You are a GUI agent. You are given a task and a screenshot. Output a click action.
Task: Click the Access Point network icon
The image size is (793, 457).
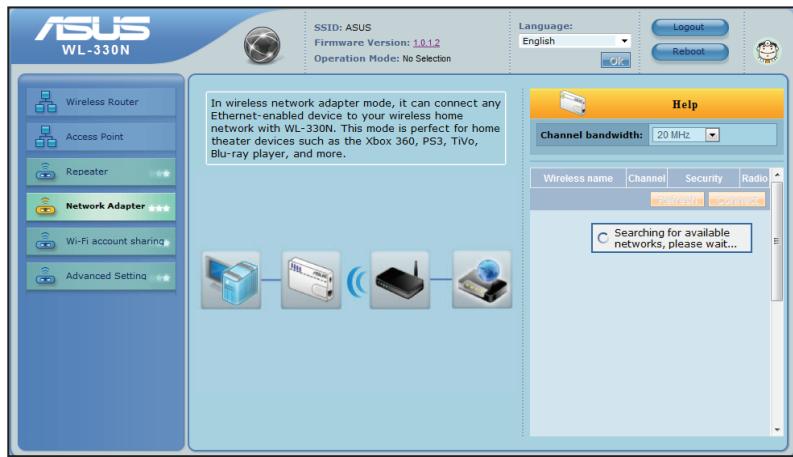tap(46, 136)
